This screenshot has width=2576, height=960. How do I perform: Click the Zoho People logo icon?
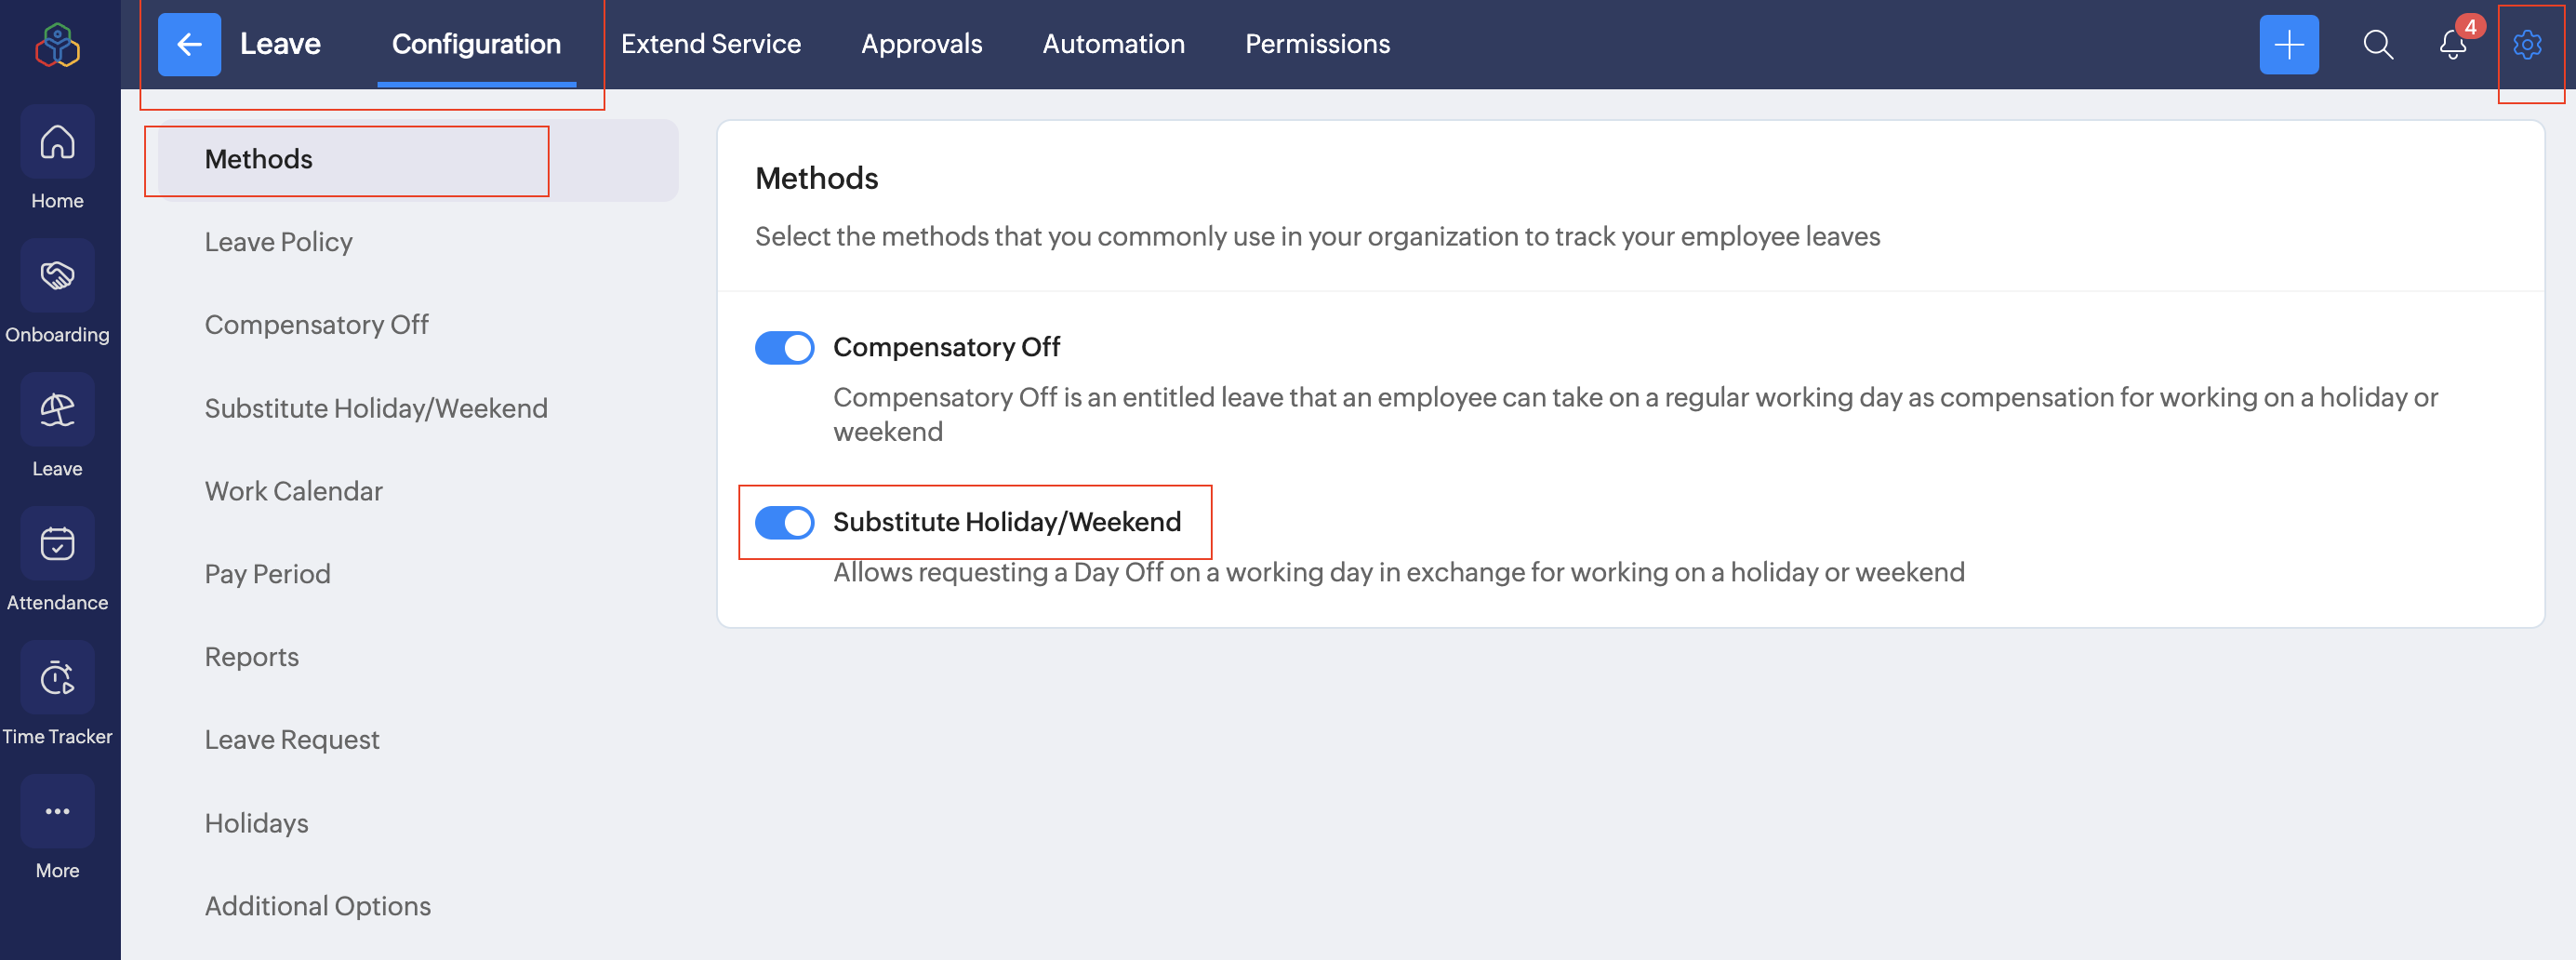point(57,45)
